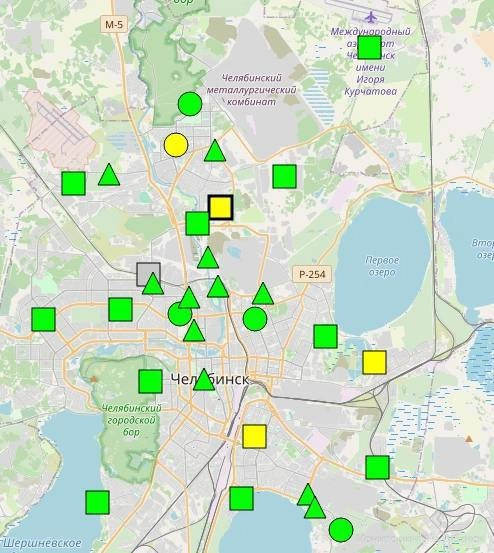Click the P-254 road shield
This screenshot has width=494, height=553.
point(312,274)
